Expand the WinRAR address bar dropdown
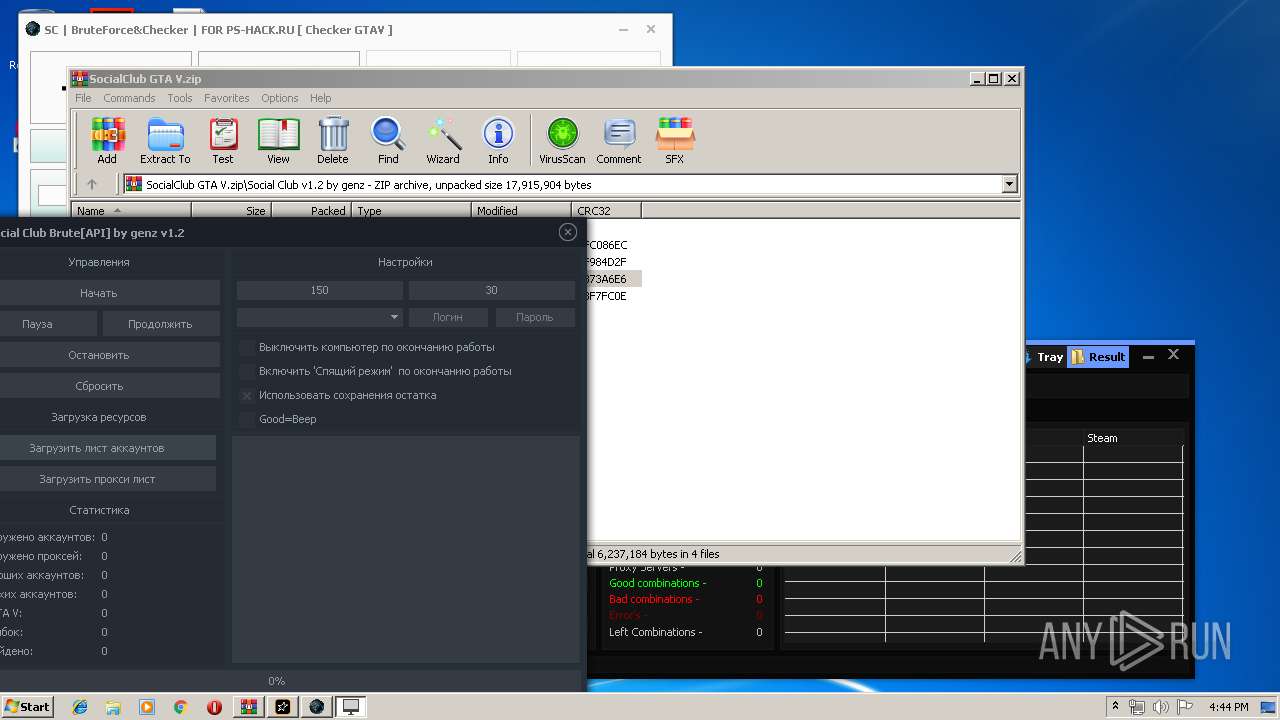Viewport: 1280px width, 720px height. (x=1009, y=184)
